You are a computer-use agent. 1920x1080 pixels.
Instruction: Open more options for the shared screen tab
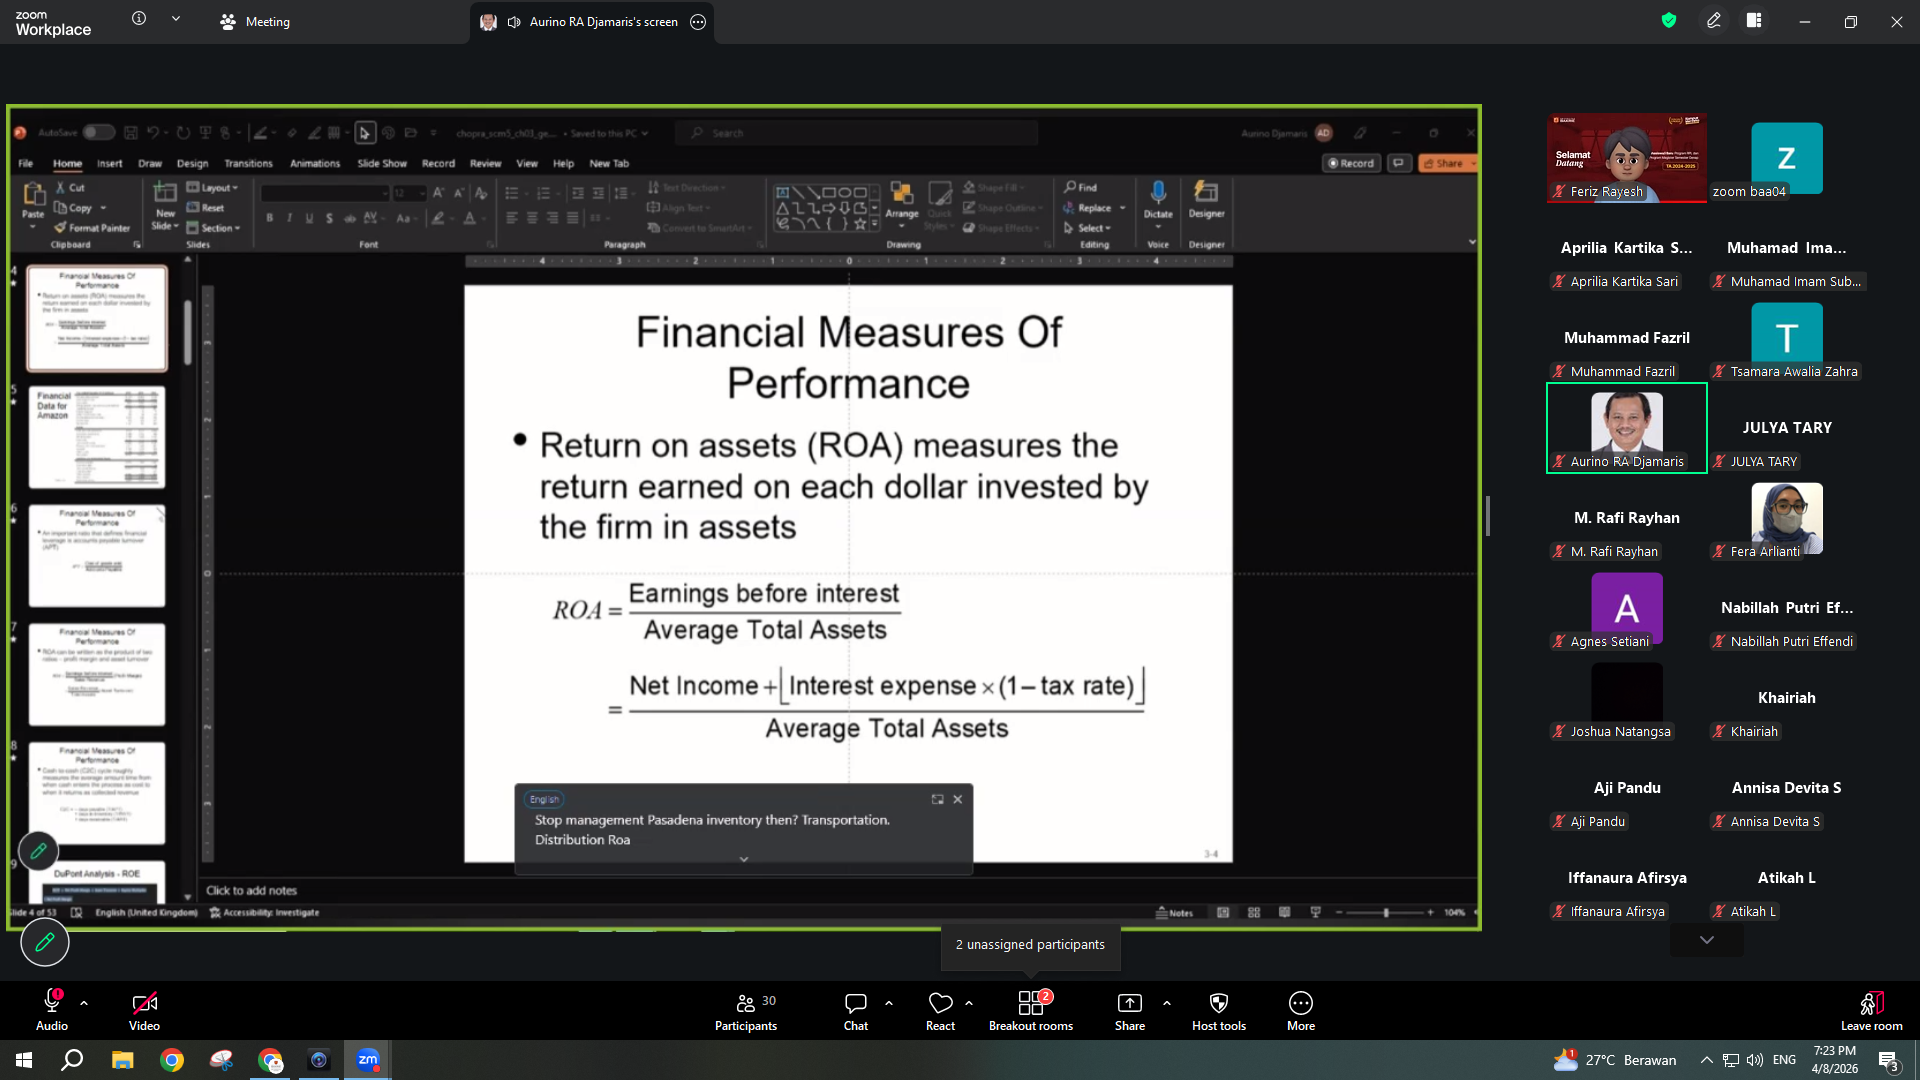coord(698,22)
